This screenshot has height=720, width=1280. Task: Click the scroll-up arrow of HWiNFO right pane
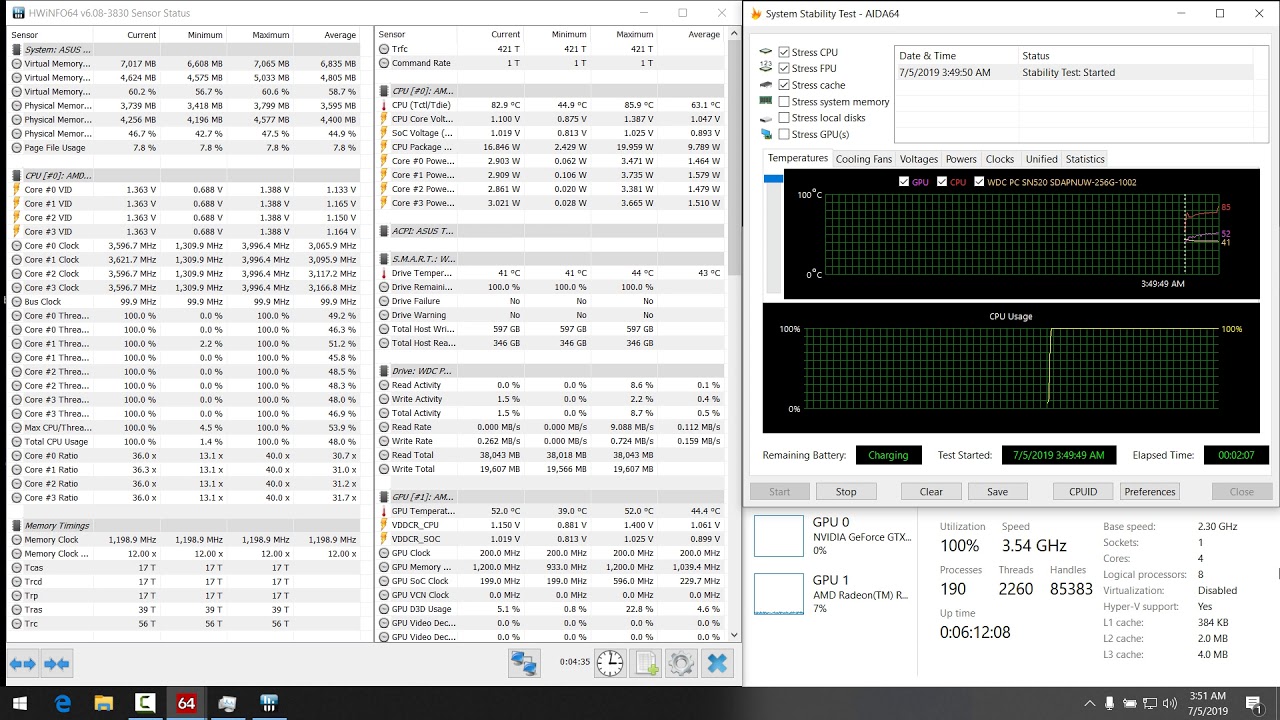[735, 33]
